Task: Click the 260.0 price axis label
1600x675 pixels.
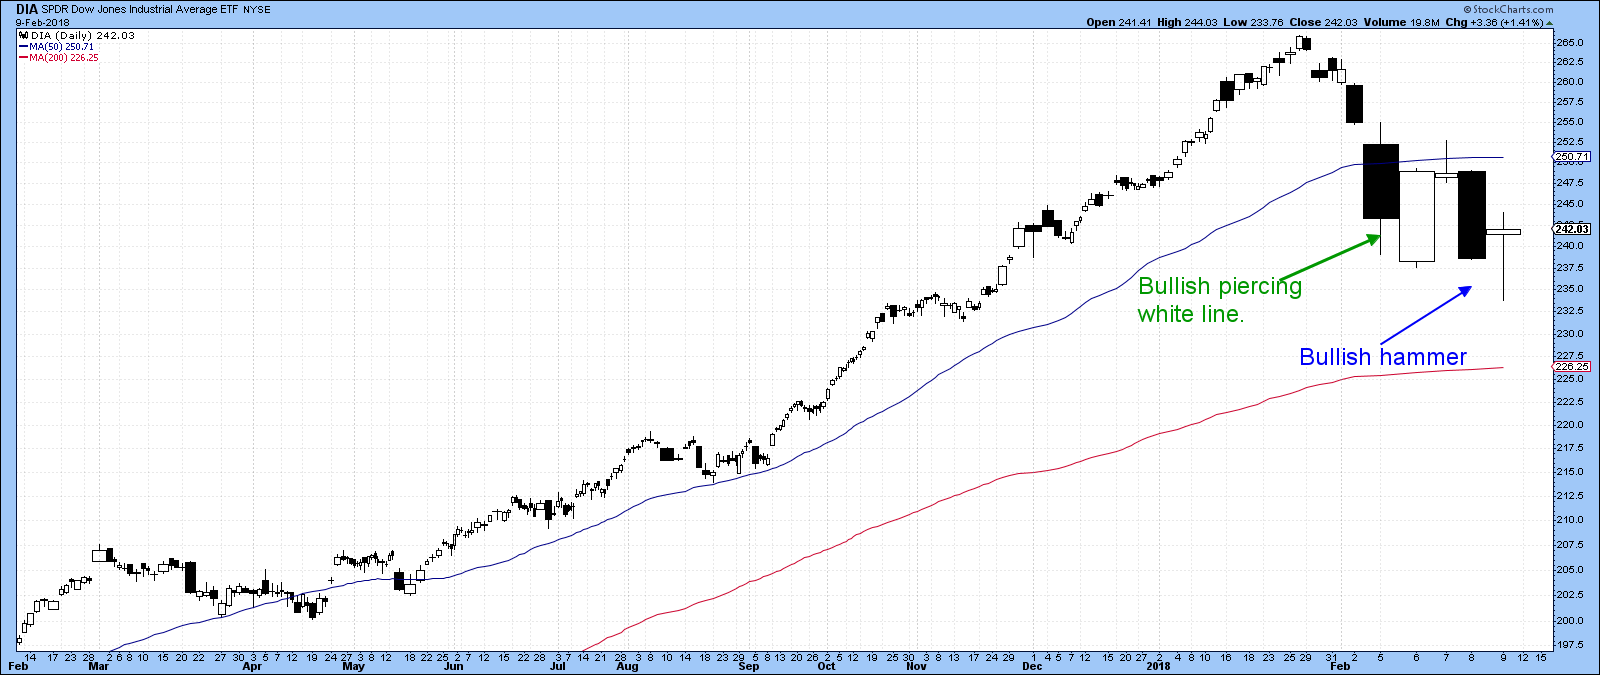Action: click(1569, 82)
